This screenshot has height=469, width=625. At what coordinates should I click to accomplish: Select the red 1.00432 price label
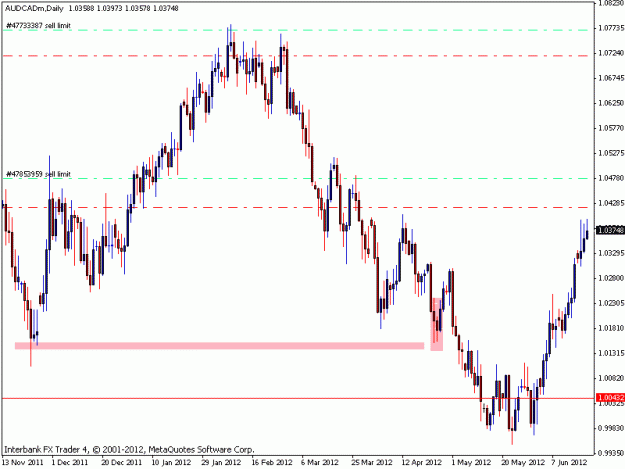pos(610,398)
